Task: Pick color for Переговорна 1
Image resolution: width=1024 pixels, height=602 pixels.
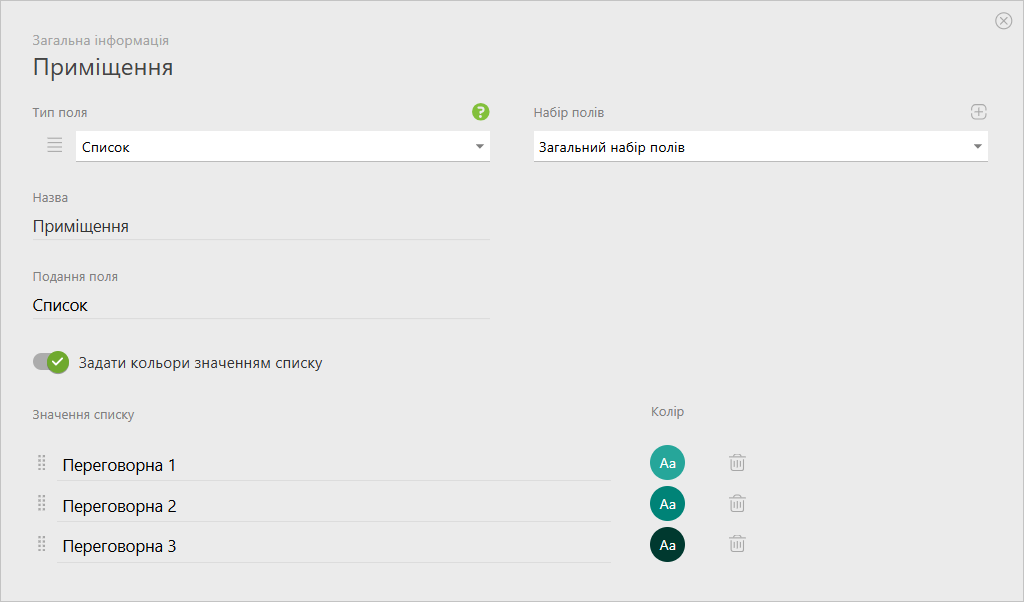Action: pos(667,463)
